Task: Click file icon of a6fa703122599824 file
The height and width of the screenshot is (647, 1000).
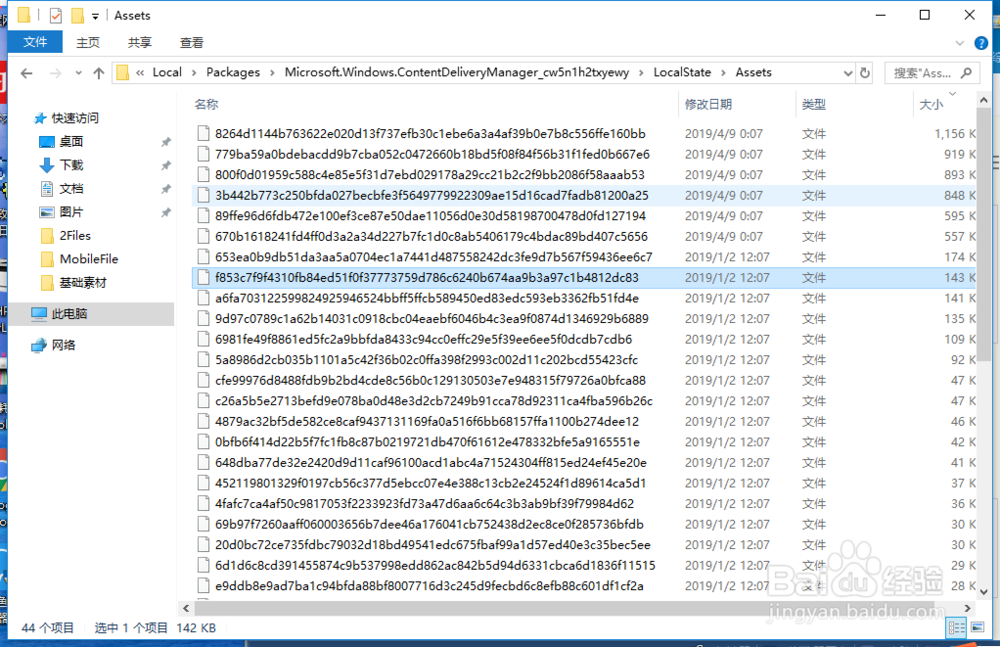Action: (203, 298)
